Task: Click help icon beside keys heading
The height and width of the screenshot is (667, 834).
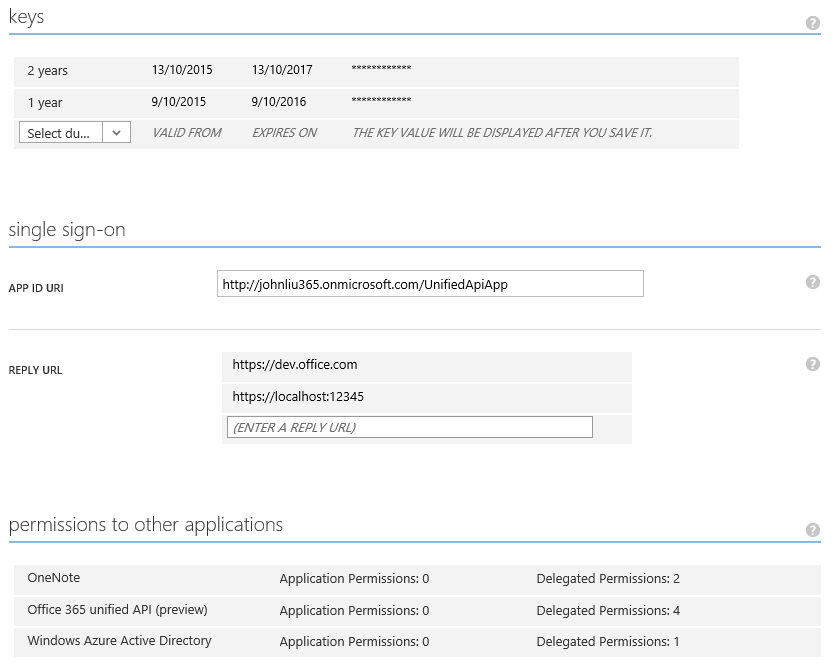Action: tap(813, 23)
